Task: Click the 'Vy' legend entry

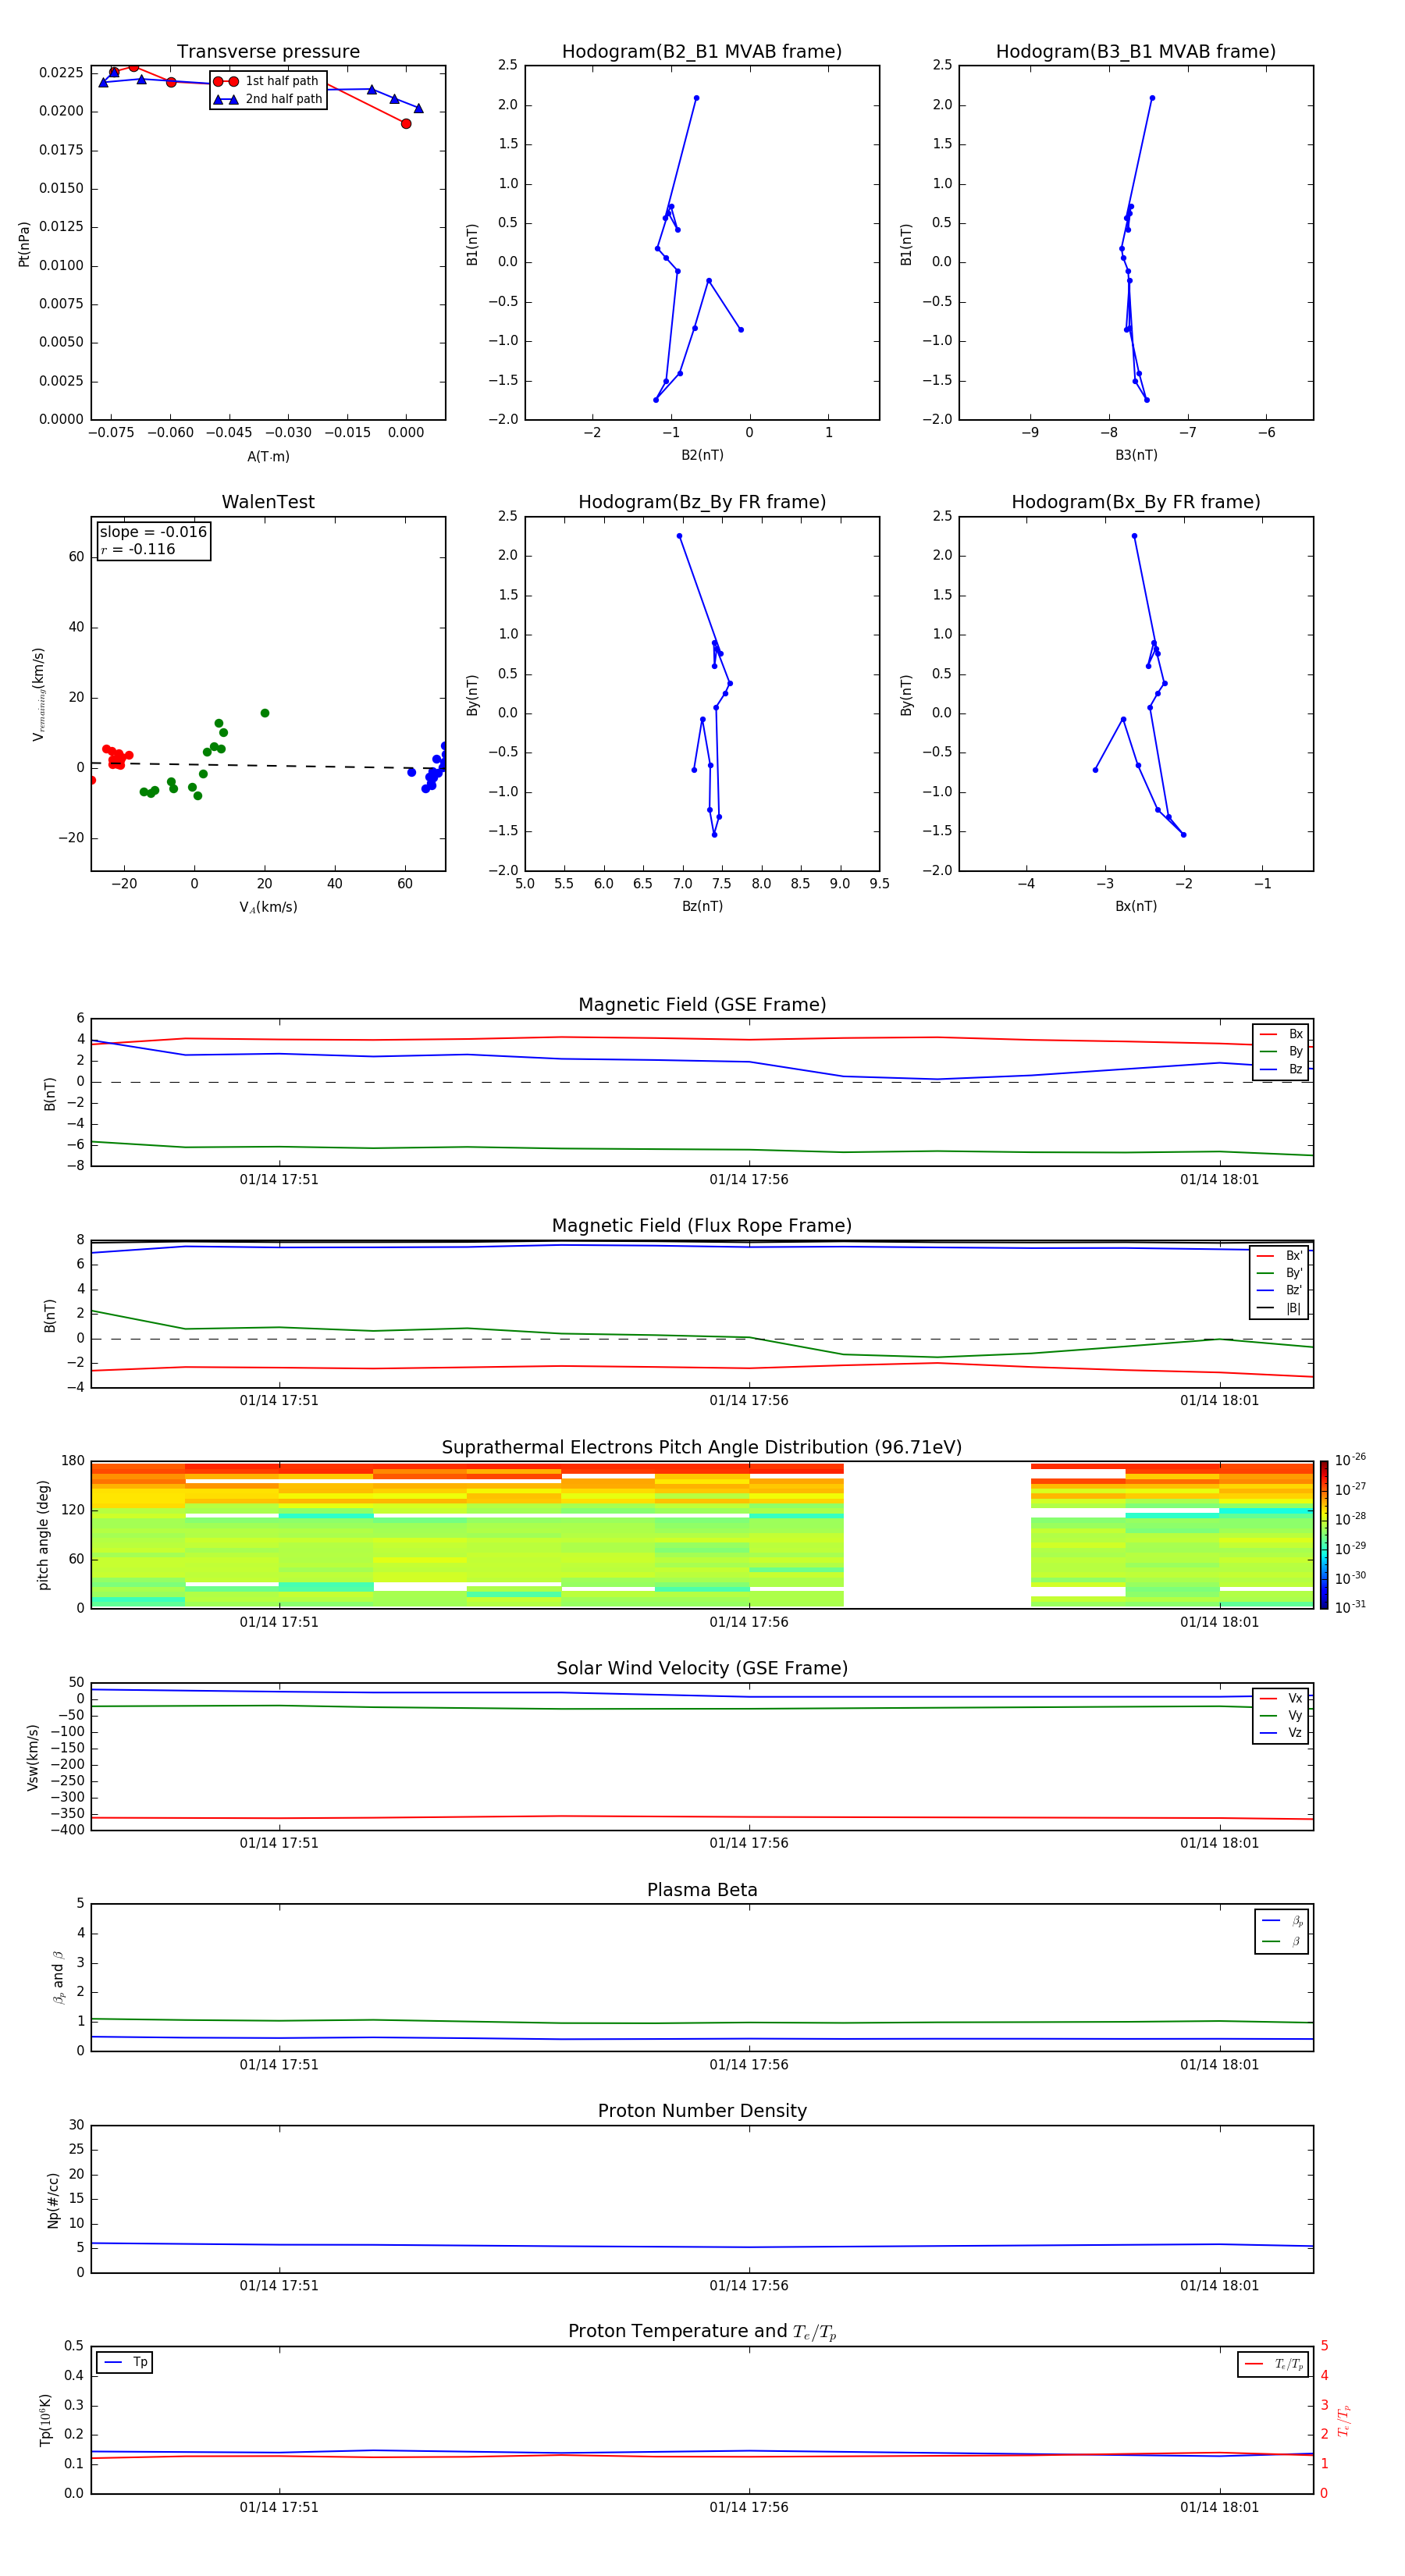Action: [1281, 1715]
